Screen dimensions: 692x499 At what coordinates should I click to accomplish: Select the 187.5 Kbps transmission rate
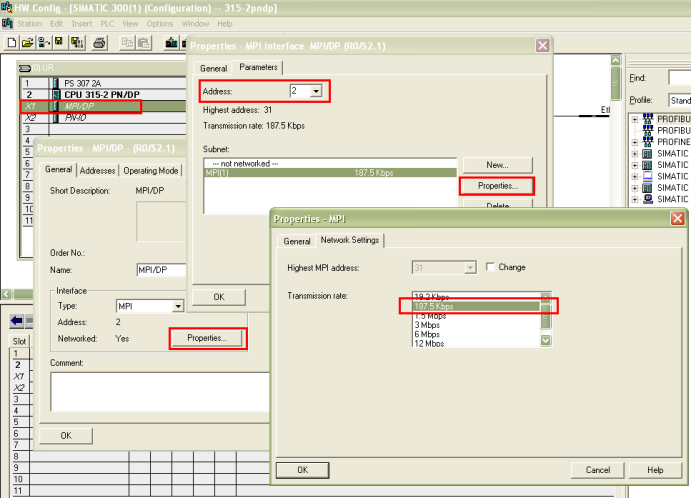[470, 306]
